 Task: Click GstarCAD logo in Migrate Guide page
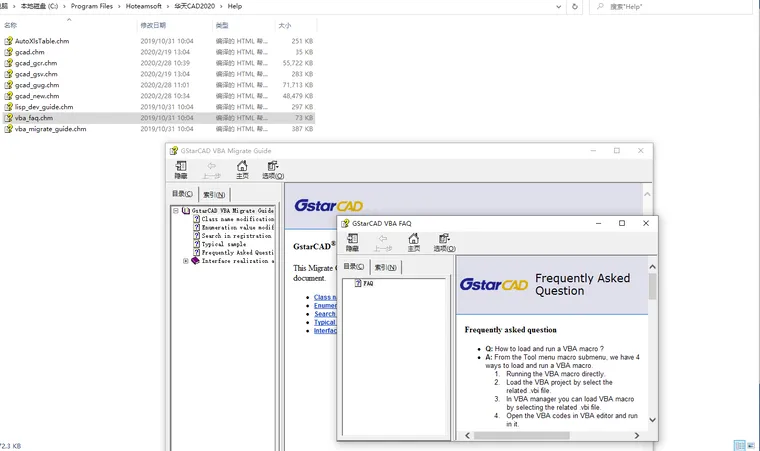(x=329, y=206)
